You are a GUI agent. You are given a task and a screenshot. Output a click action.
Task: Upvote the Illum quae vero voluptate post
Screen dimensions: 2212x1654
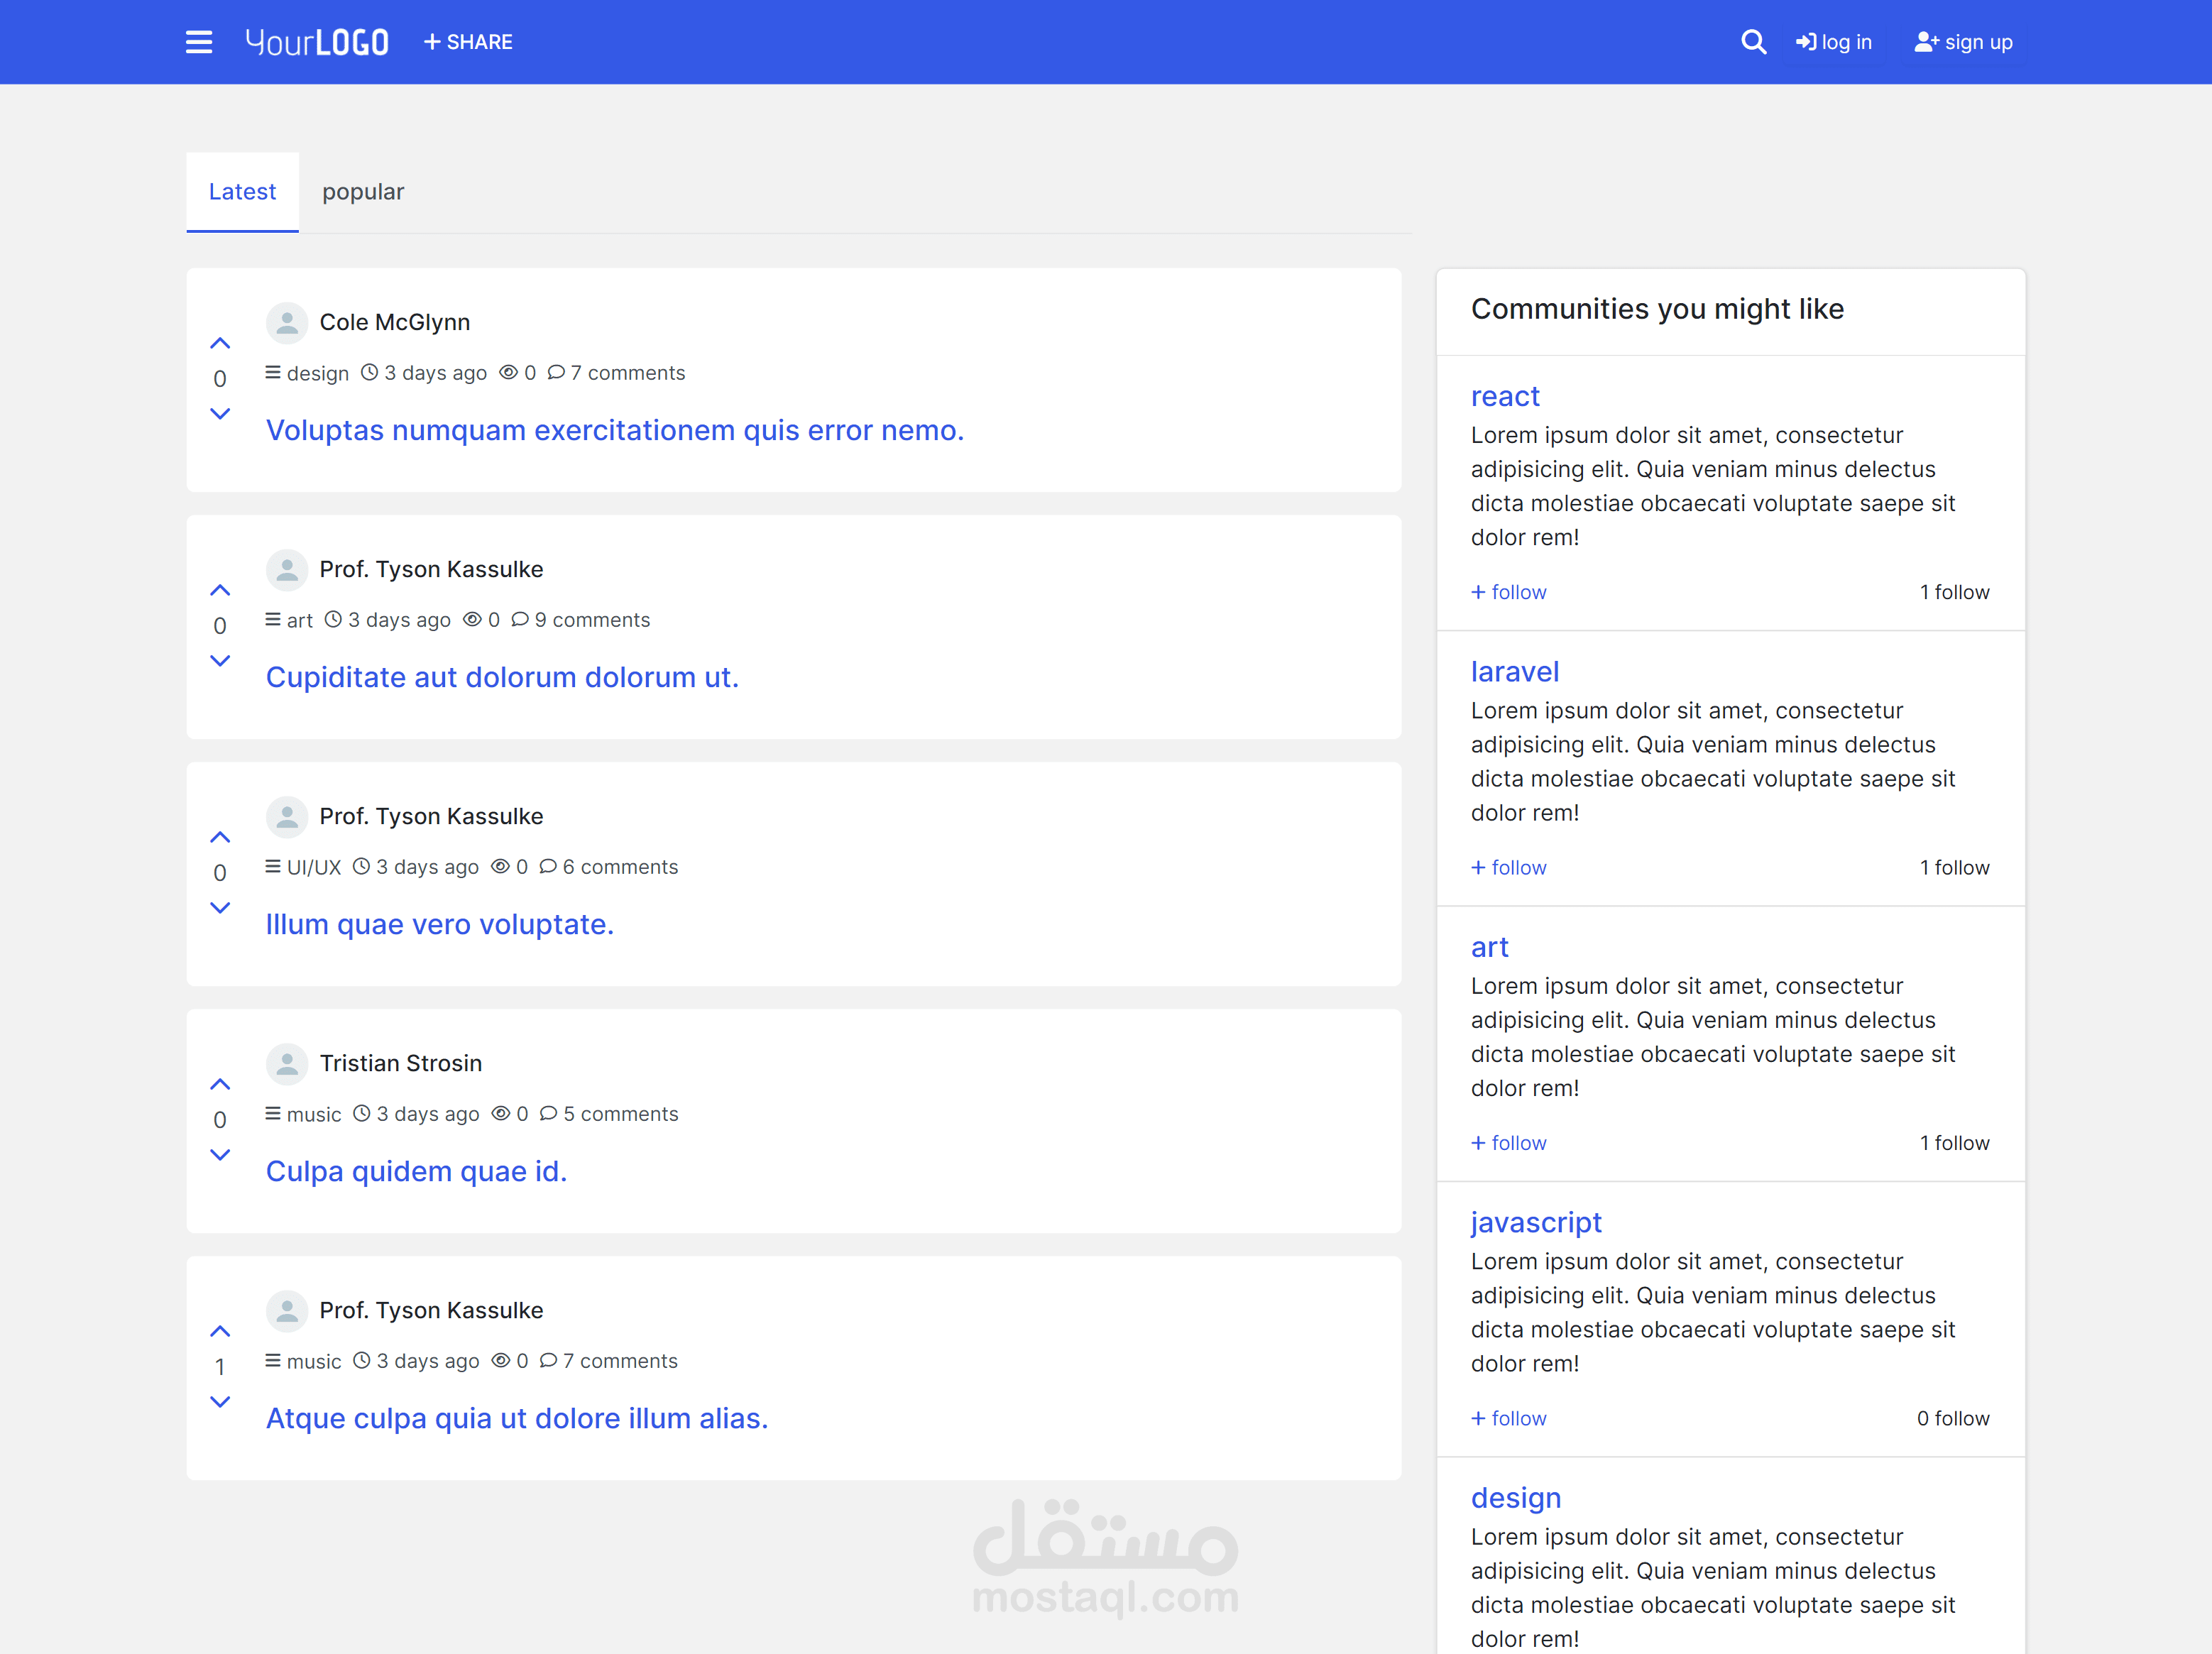pyautogui.click(x=220, y=837)
